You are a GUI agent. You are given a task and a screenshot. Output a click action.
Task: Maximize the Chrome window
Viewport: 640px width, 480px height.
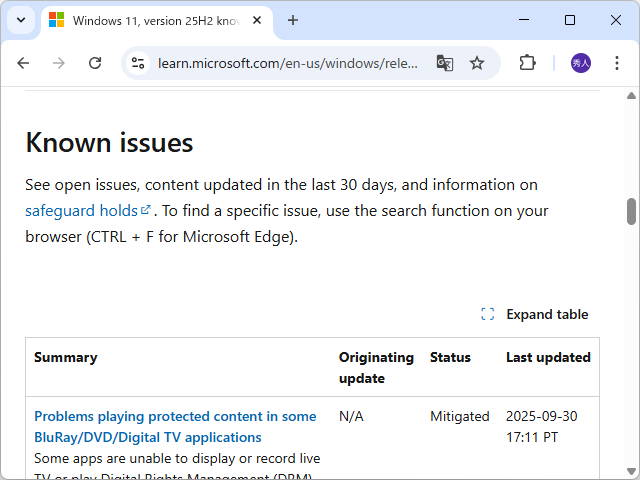570,20
